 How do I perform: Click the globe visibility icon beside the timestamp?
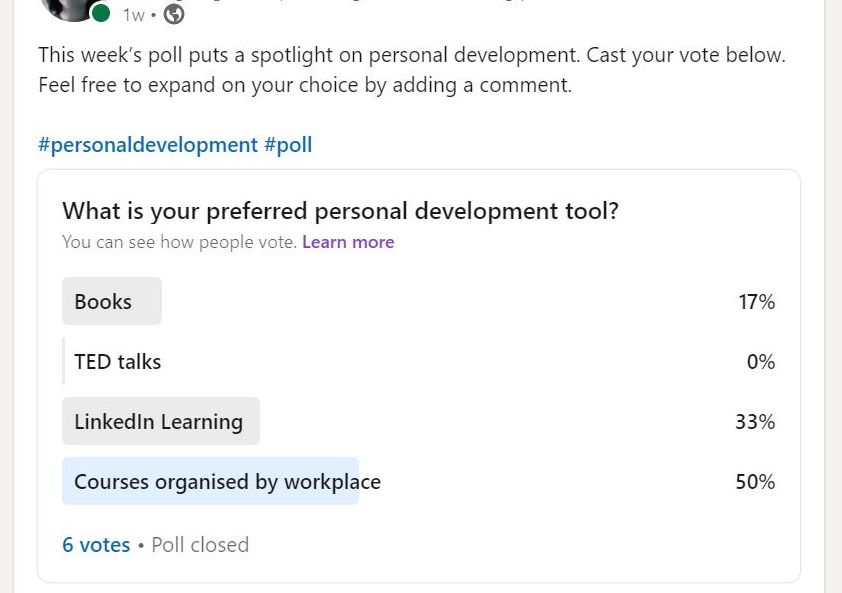click(174, 14)
